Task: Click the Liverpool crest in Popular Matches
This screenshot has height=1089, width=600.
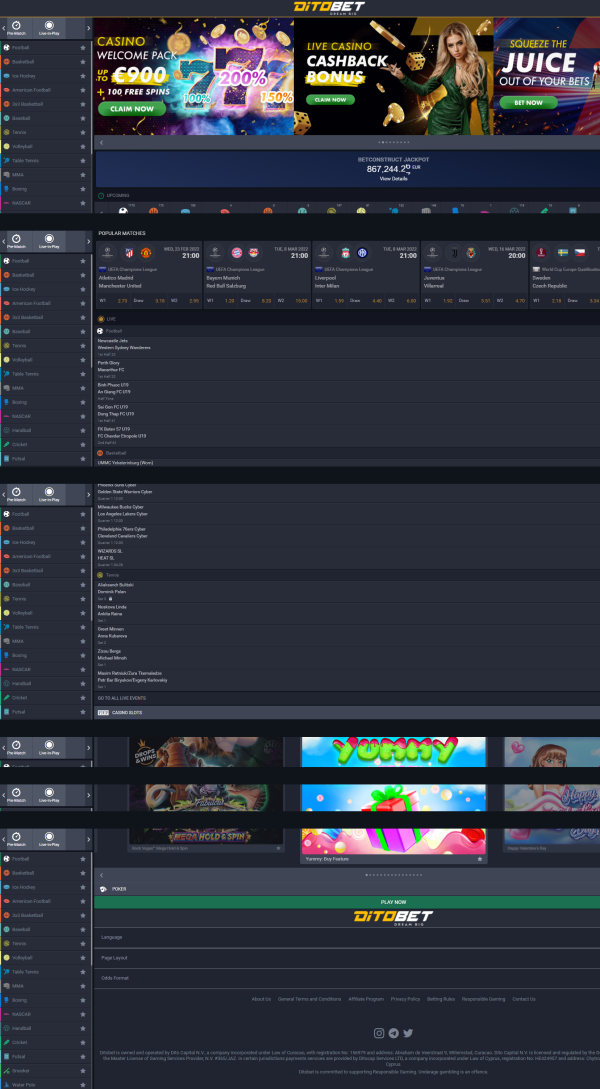Action: coord(345,253)
